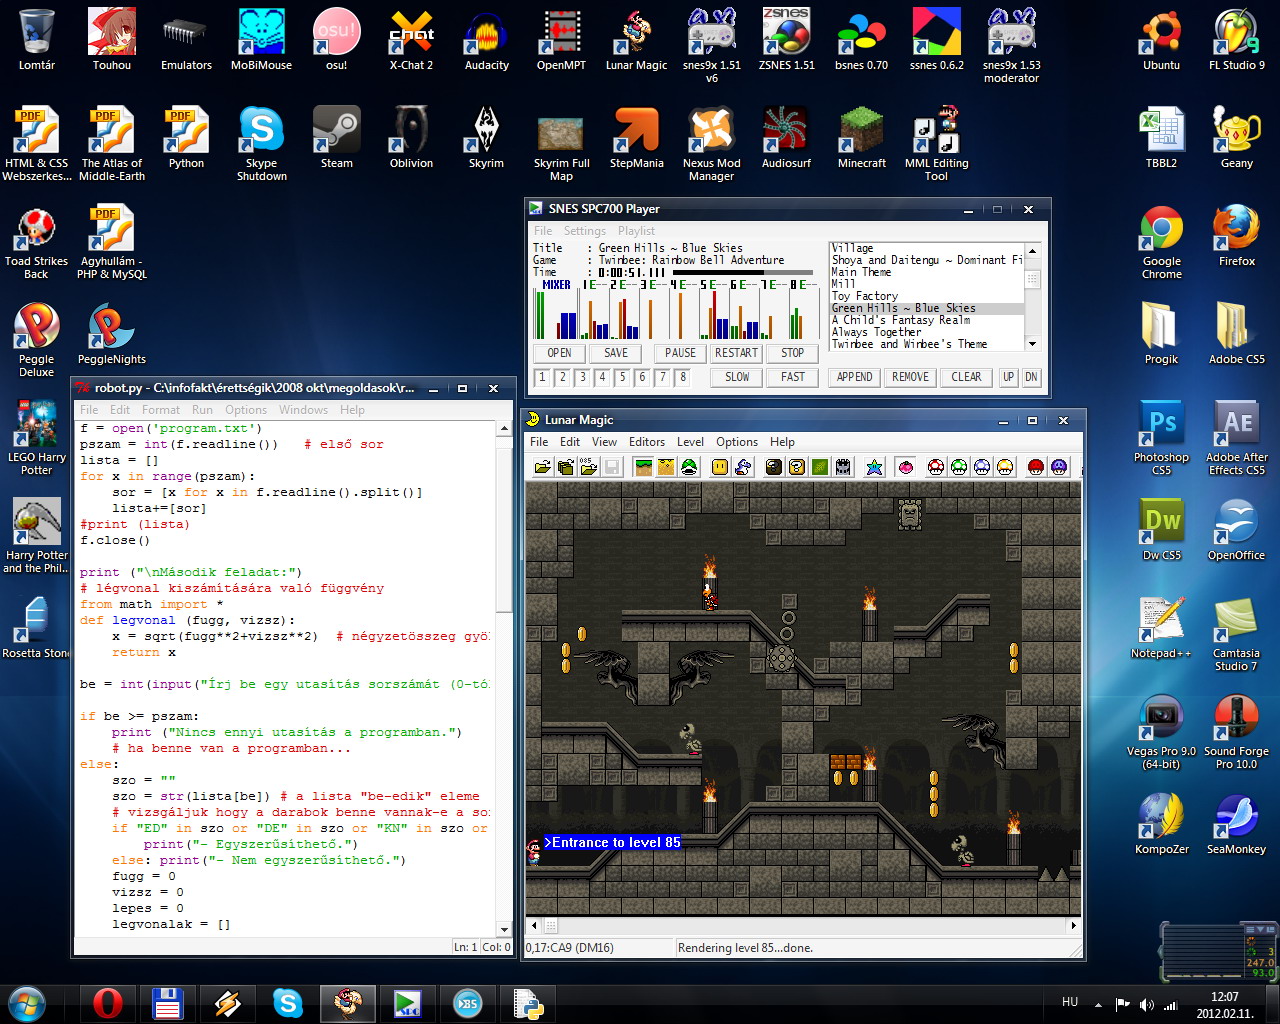
Task: Click the red mushroom icon in Lunar Magic toolbar
Action: (936, 467)
